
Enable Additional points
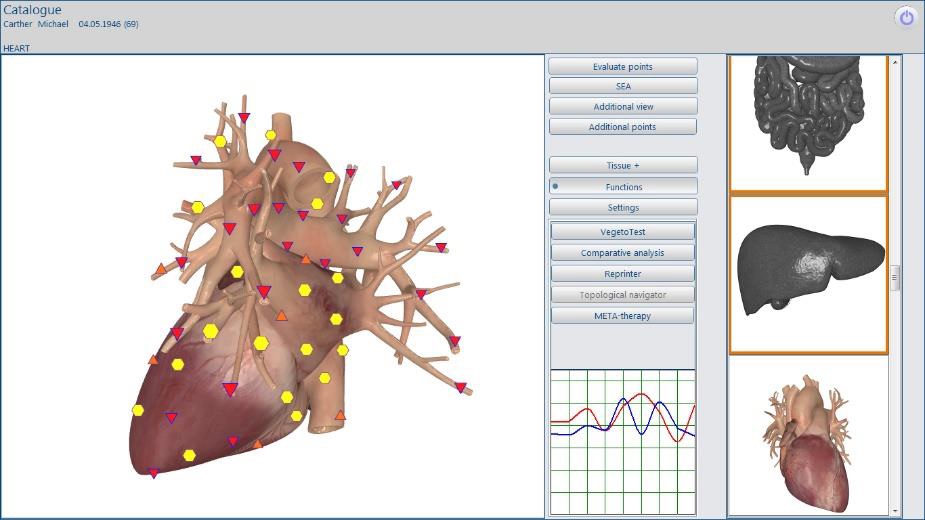[x=623, y=127]
